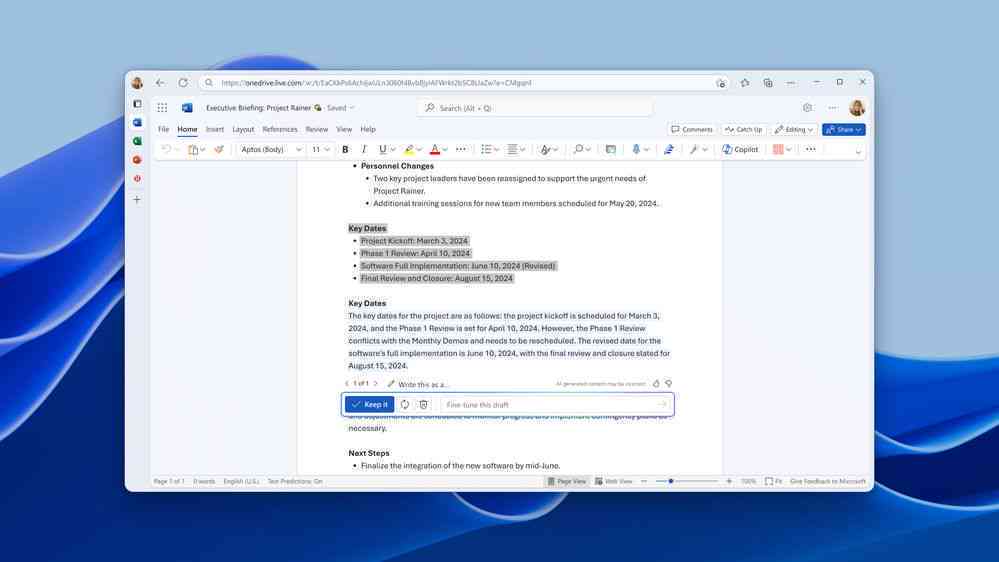This screenshot has width=999, height=562.
Task: Regenerate the Copilot draft
Action: tap(405, 405)
